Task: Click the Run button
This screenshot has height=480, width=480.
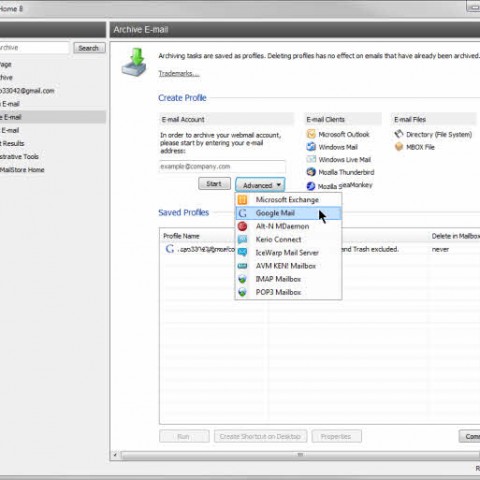Action: [184, 436]
